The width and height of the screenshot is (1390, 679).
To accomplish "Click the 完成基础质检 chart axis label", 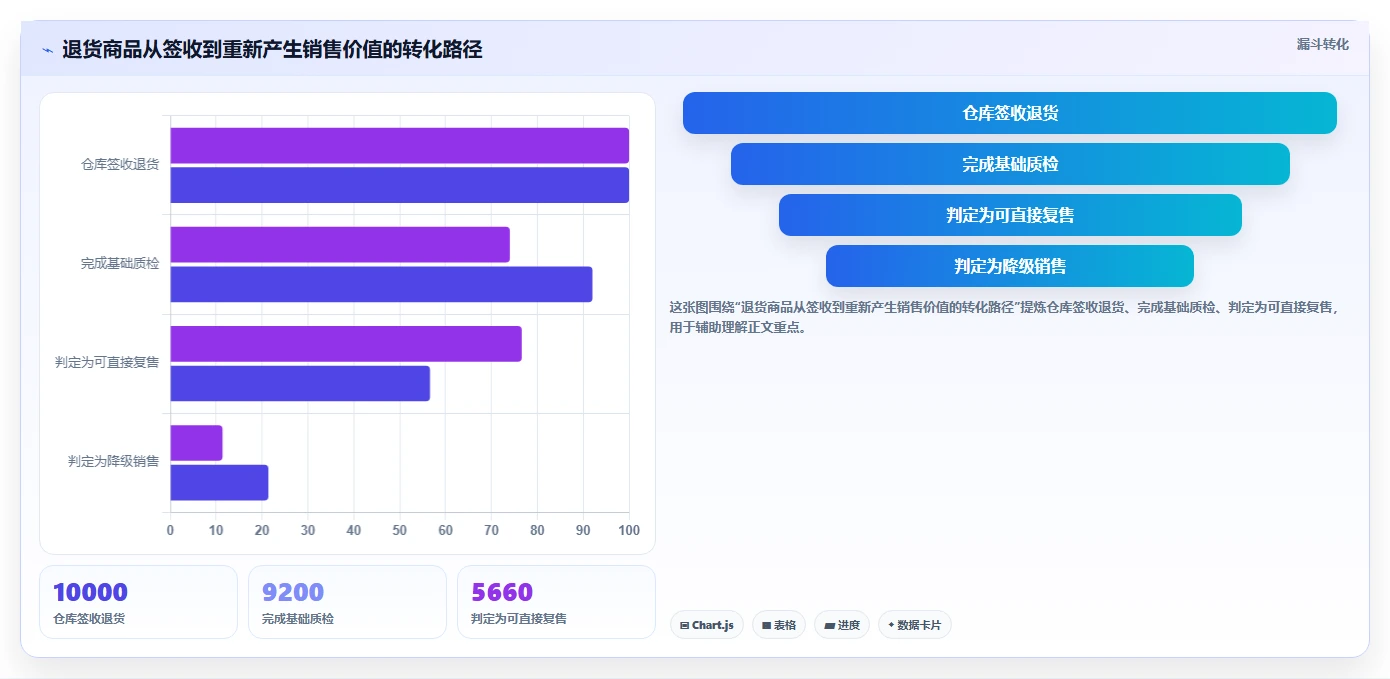I will (120, 264).
